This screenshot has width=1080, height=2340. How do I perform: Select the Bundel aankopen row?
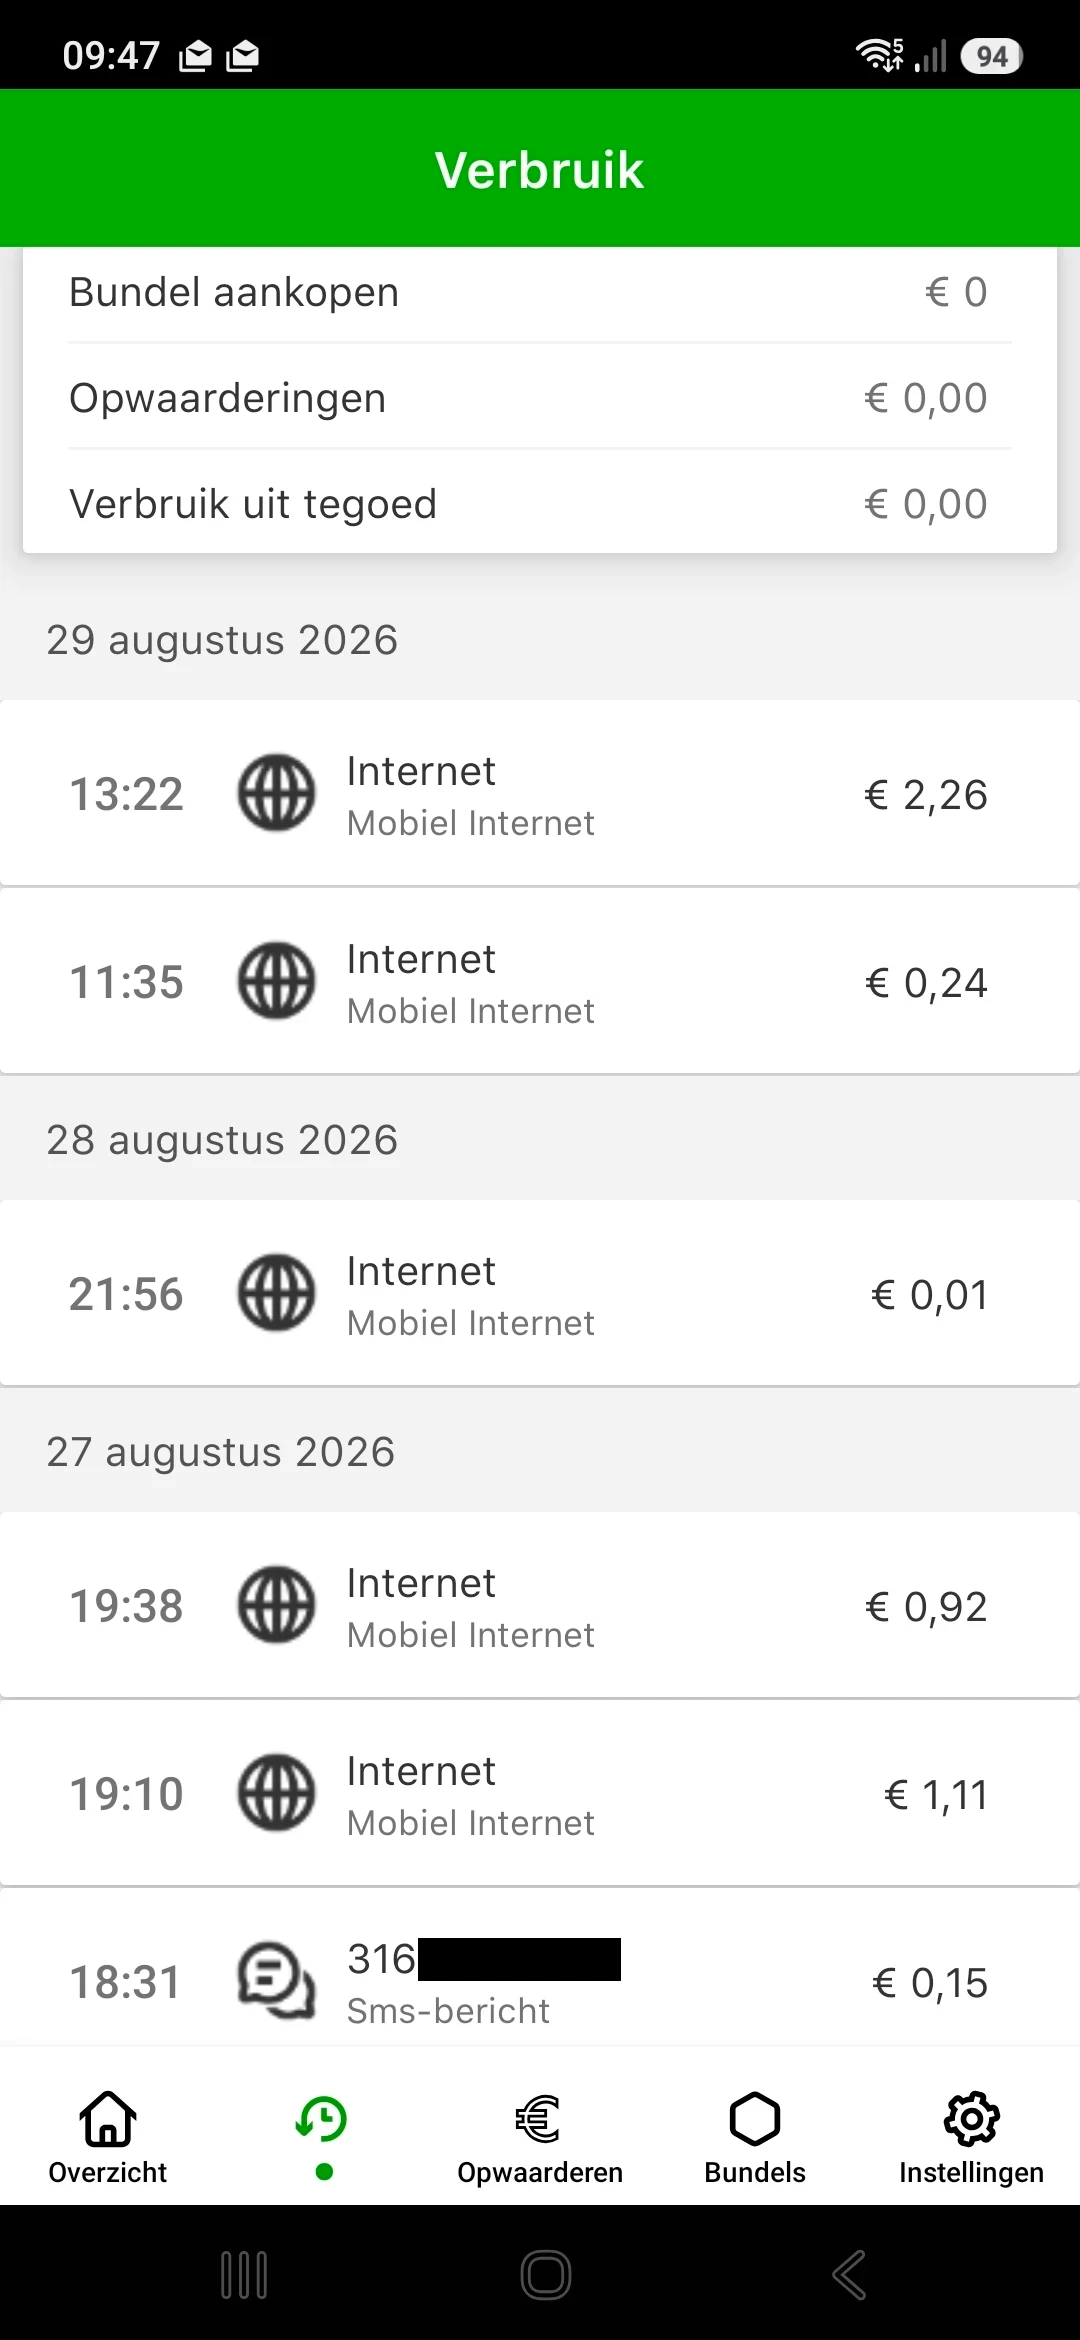pyautogui.click(x=540, y=292)
